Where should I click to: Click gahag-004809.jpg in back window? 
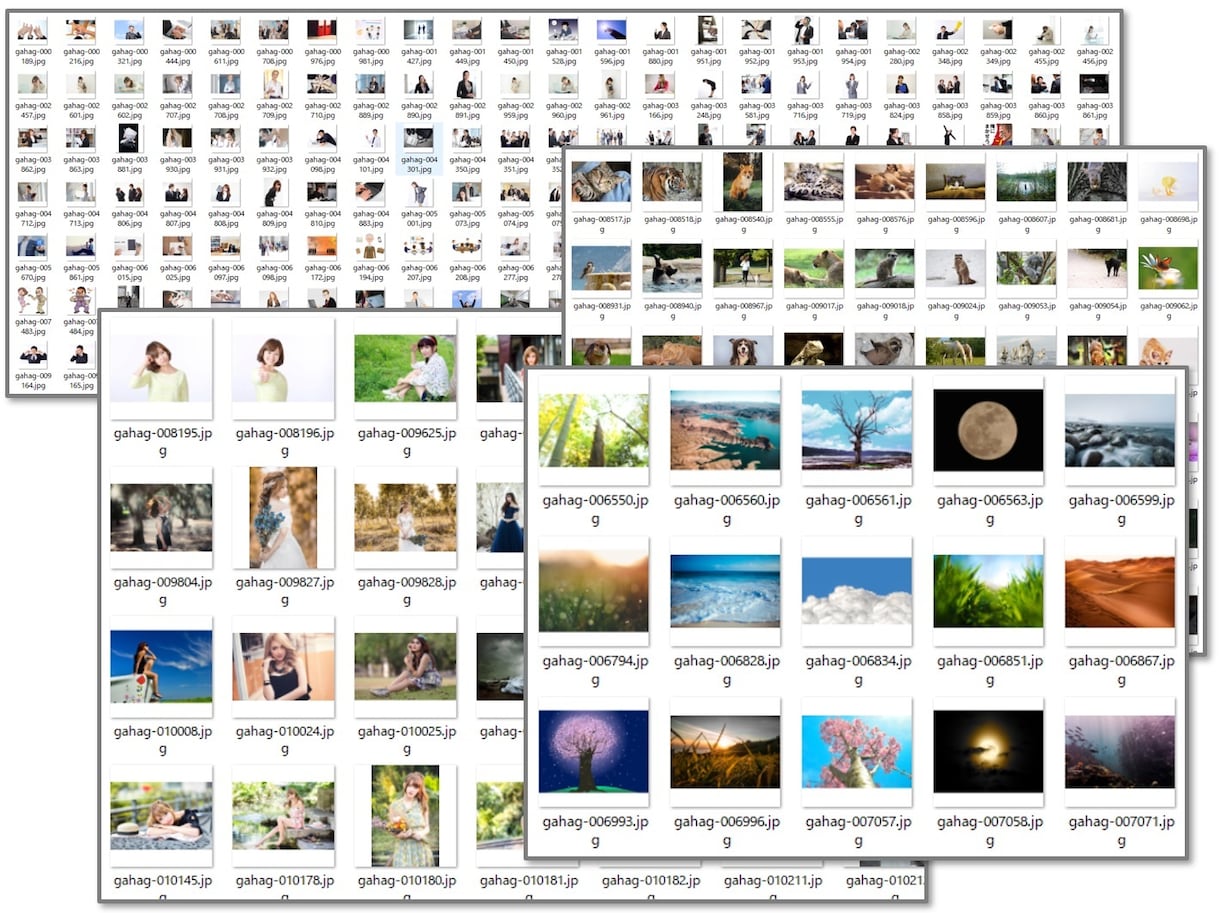click(273, 203)
